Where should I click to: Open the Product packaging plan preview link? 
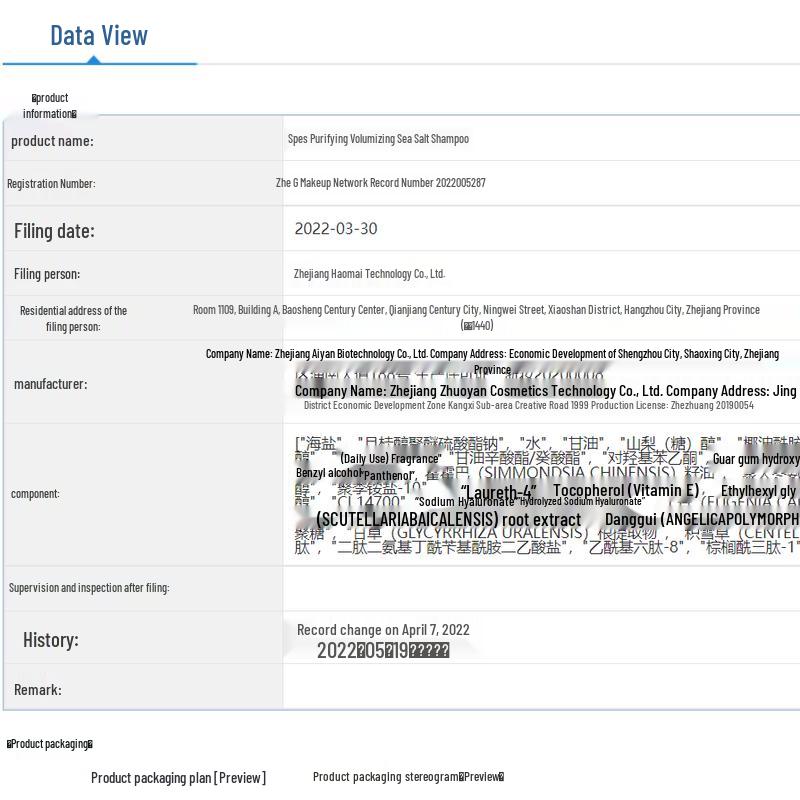click(x=178, y=777)
